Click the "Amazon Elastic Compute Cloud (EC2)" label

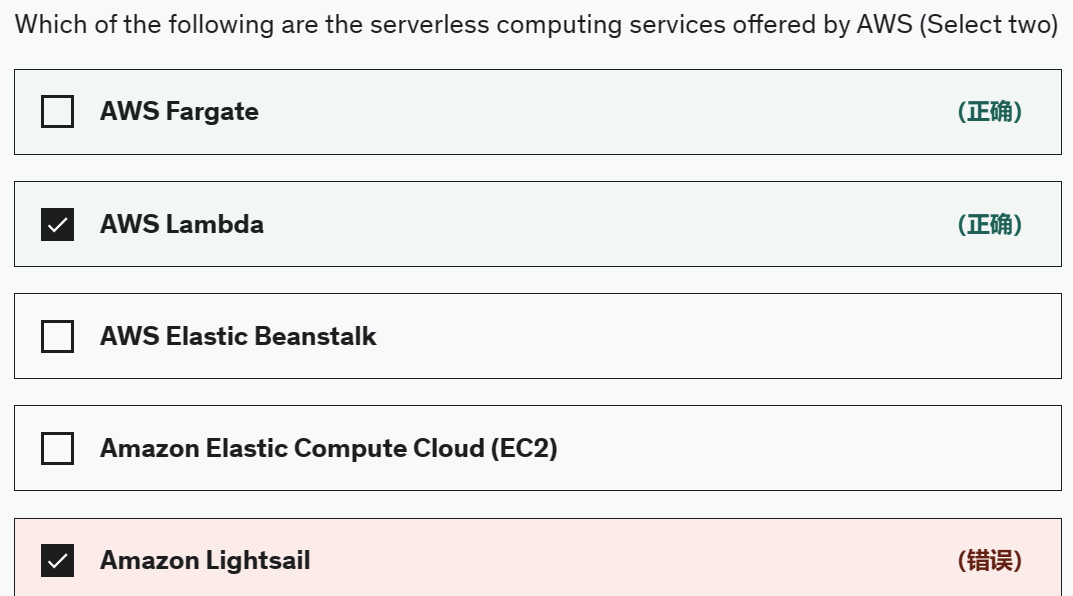[x=328, y=448]
